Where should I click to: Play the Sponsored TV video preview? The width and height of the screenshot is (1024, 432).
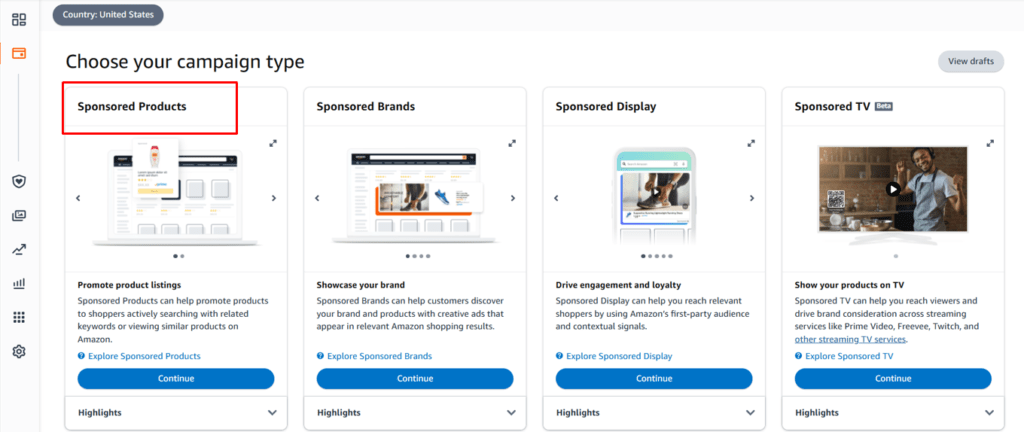point(893,188)
